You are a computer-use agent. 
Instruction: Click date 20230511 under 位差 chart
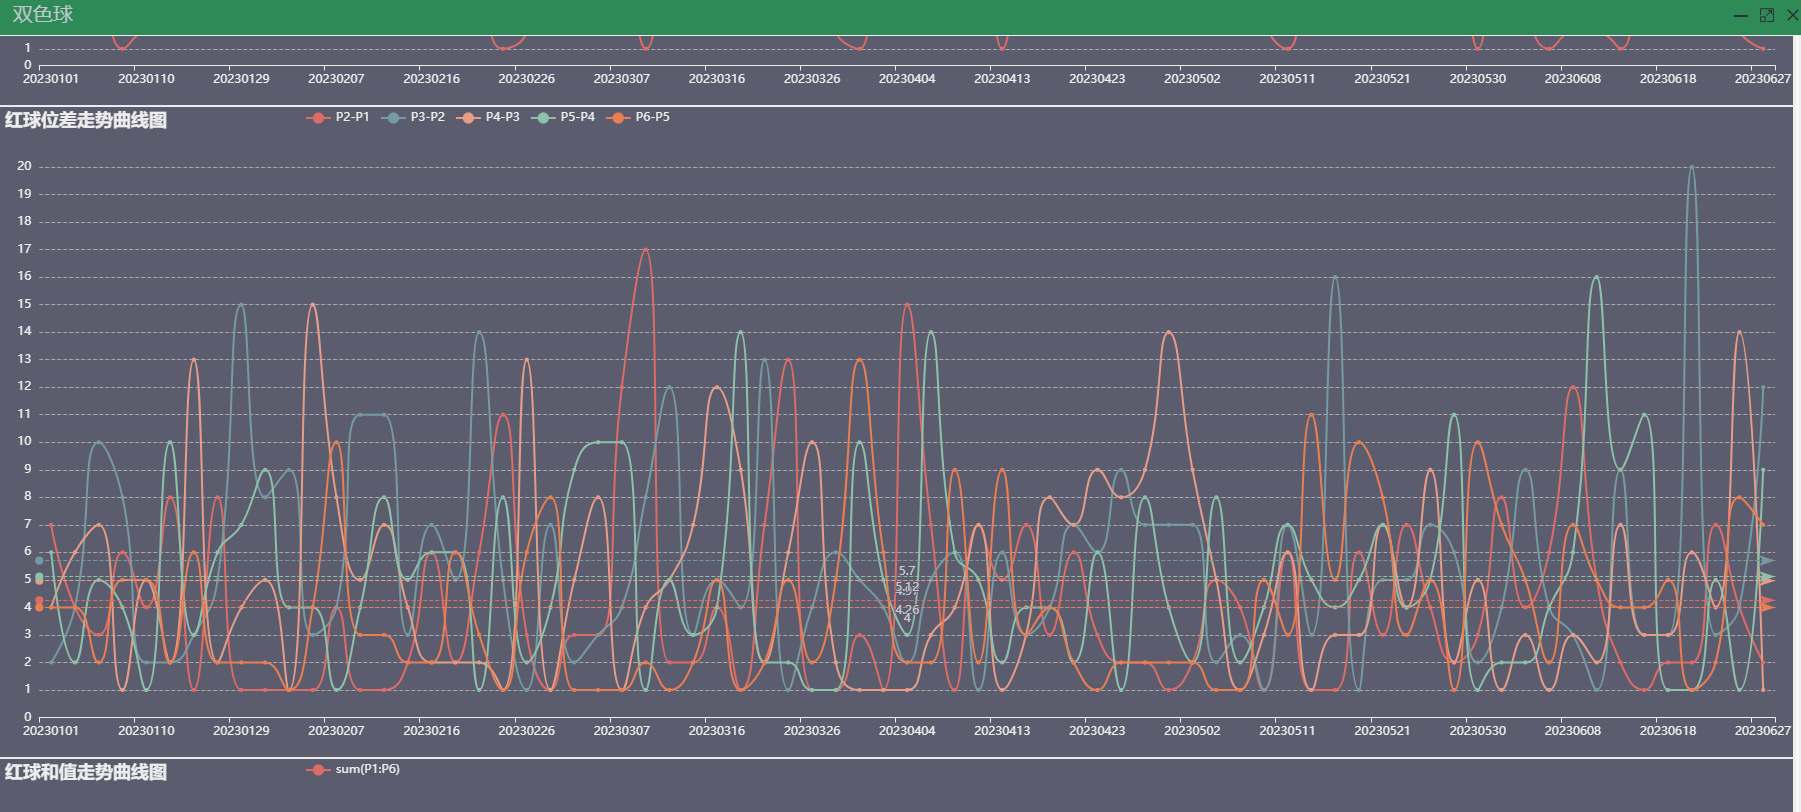1287,731
